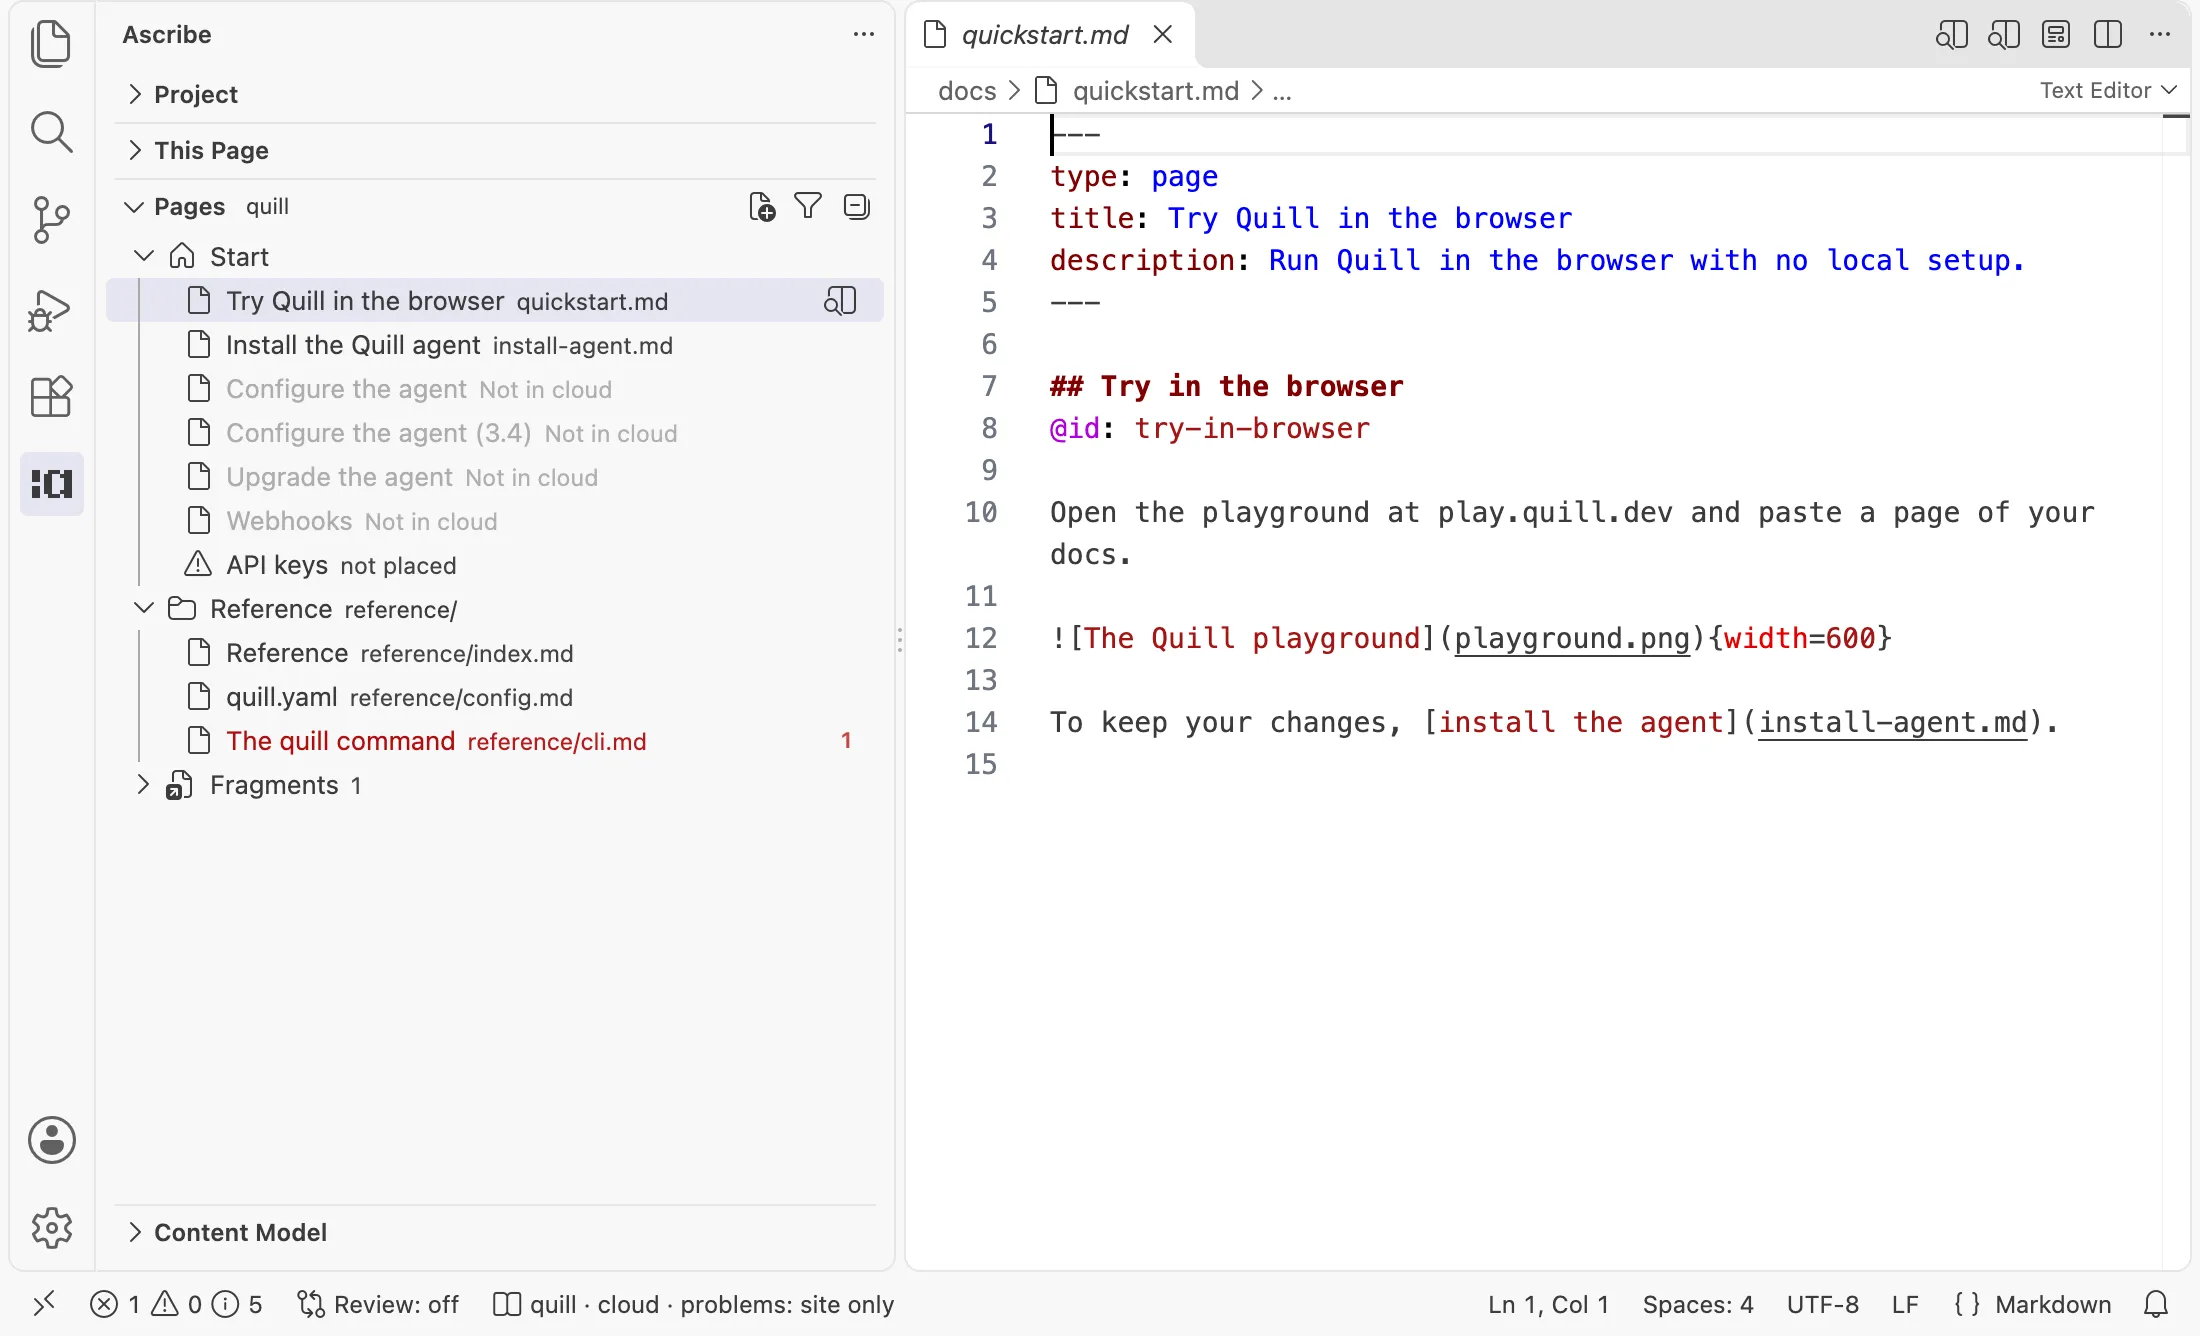2200x1336 pixels.
Task: Open the notifications bell
Action: click(2156, 1304)
